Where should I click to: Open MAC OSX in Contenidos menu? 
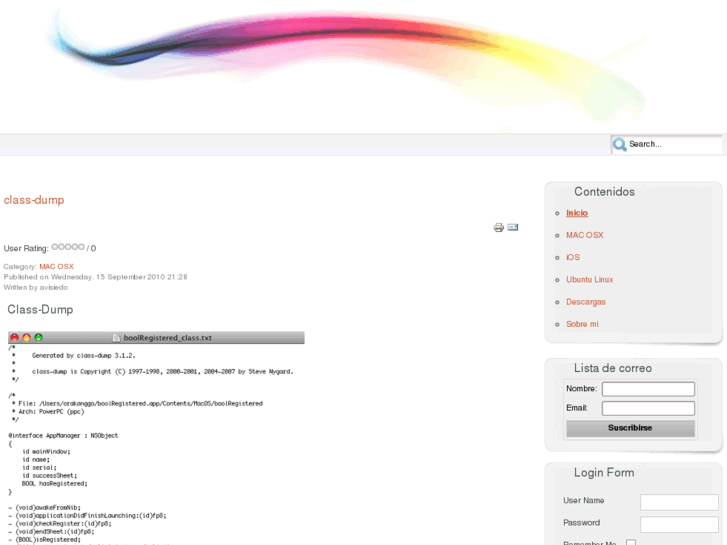585,235
